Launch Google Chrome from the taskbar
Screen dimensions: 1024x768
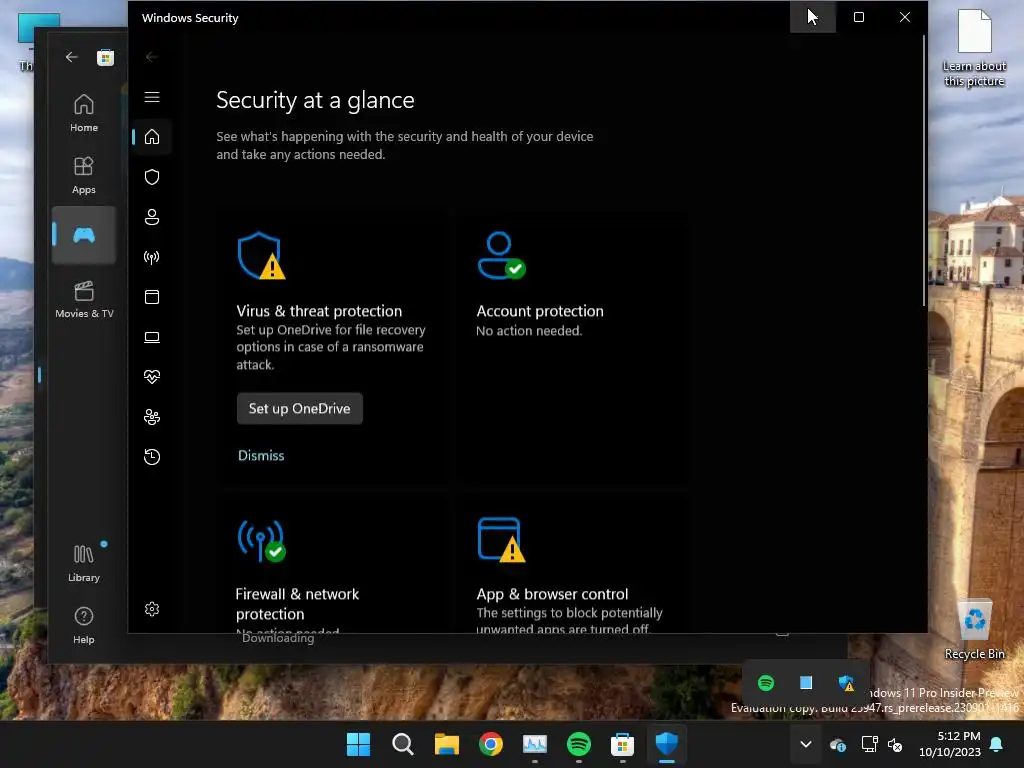click(491, 744)
